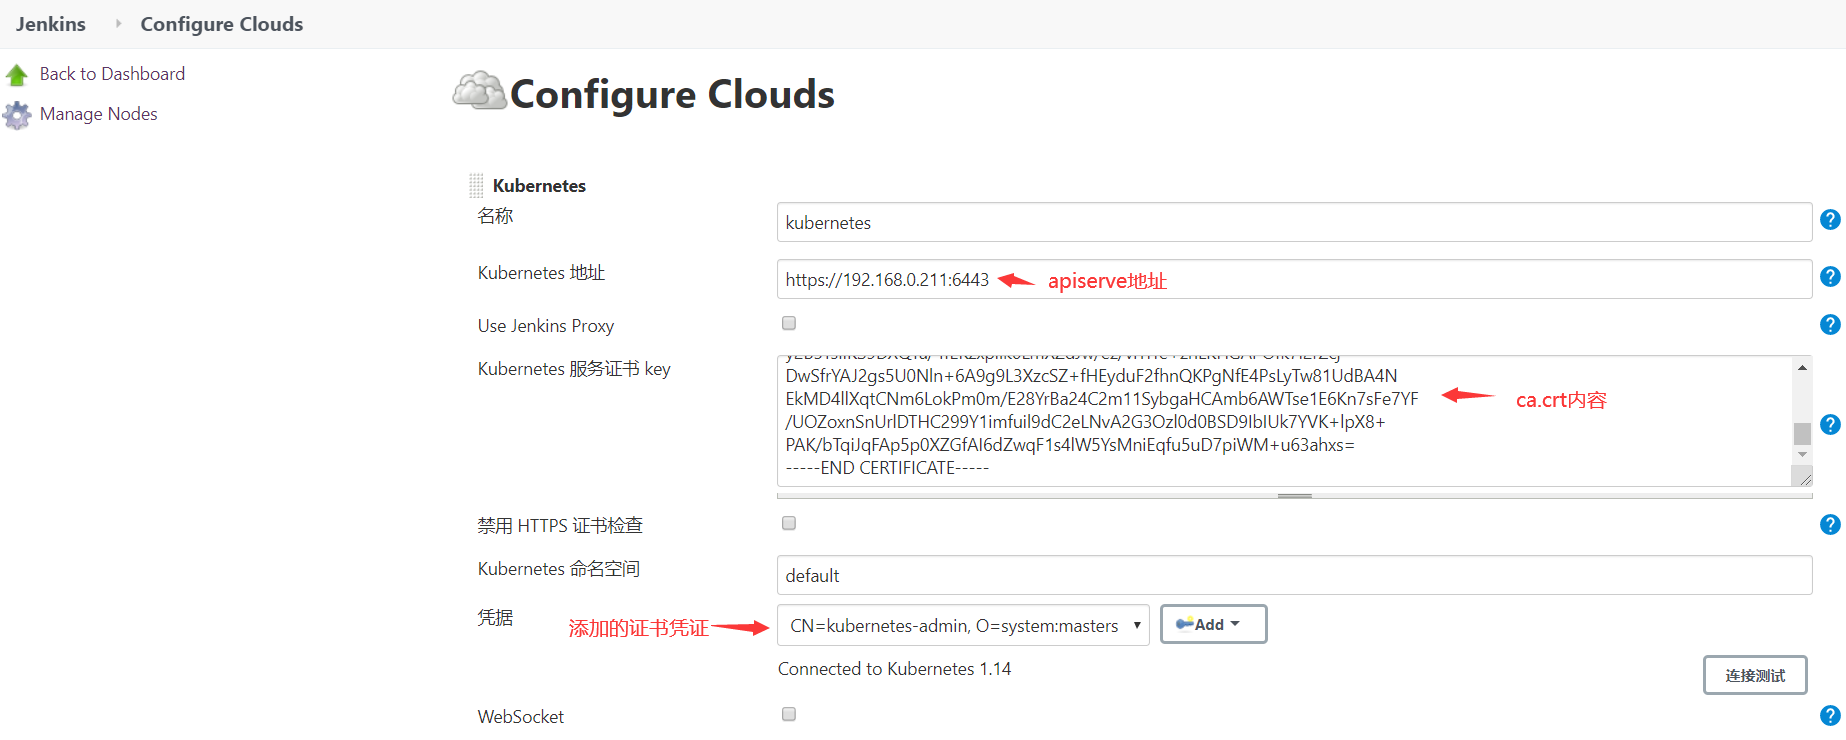Open the Manage Nodes link
Screen dimensions: 1846x740
(x=99, y=114)
